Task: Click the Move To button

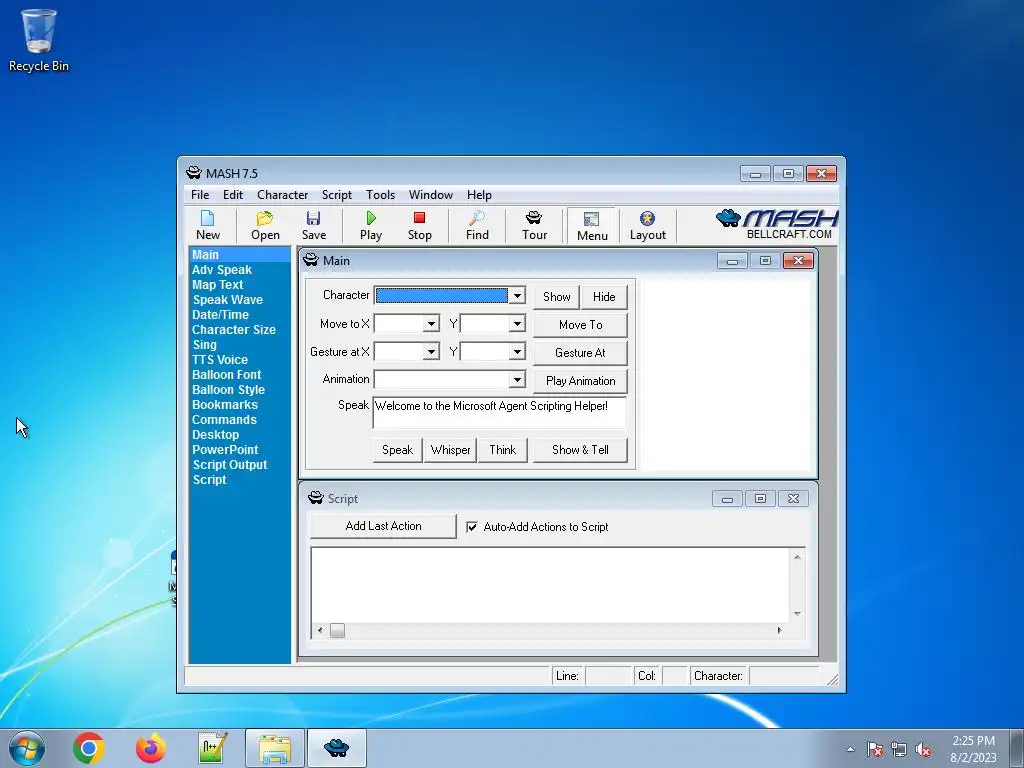Action: click(581, 325)
